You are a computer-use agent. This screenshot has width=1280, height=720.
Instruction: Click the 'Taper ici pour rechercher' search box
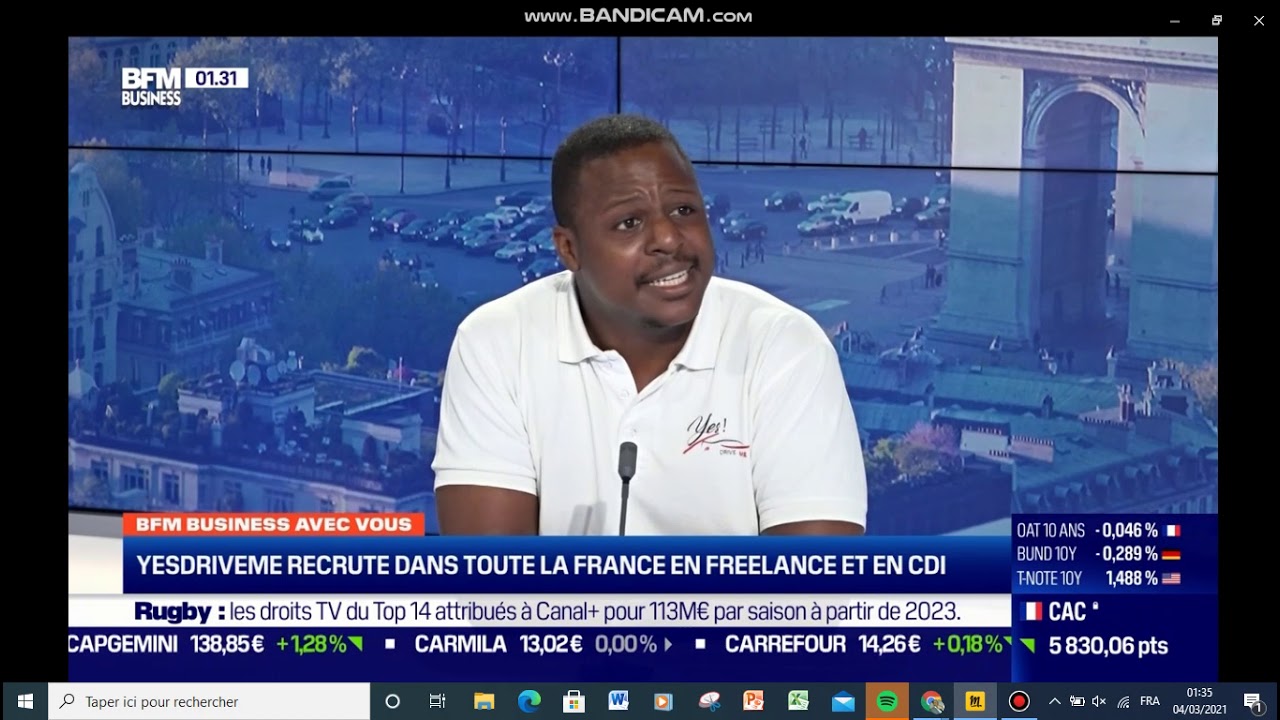click(x=209, y=701)
